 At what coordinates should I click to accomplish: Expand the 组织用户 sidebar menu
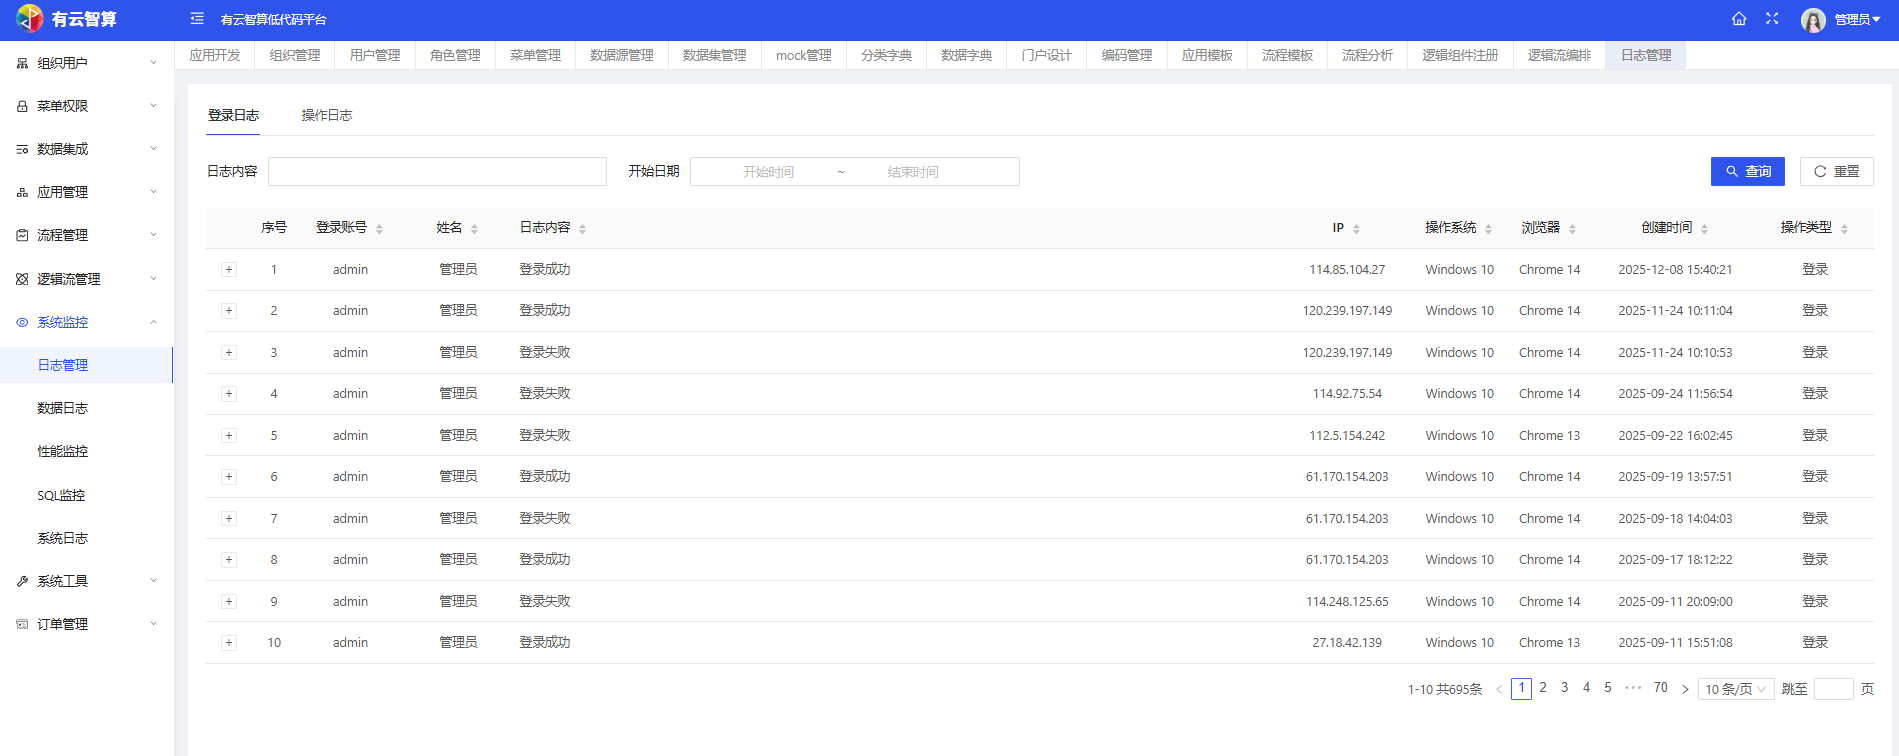(x=87, y=63)
